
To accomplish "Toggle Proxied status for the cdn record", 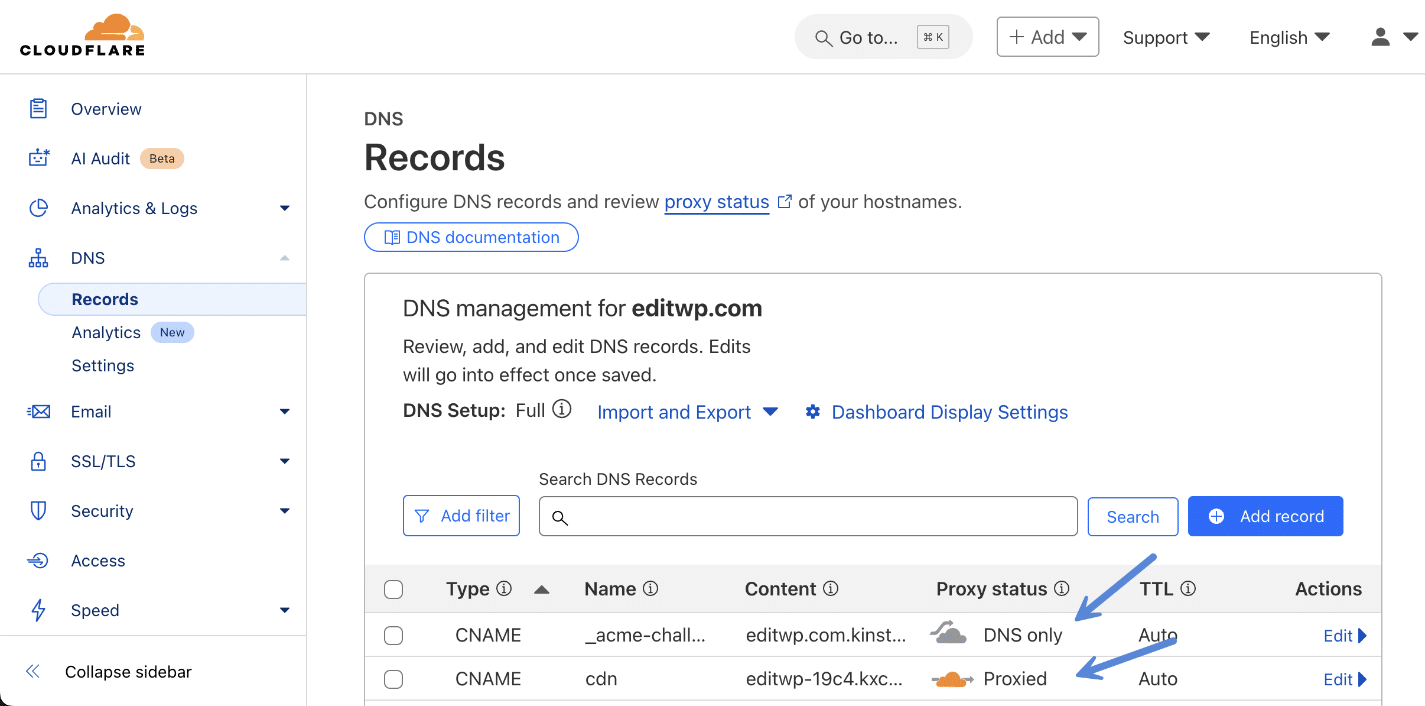I will pos(952,678).
